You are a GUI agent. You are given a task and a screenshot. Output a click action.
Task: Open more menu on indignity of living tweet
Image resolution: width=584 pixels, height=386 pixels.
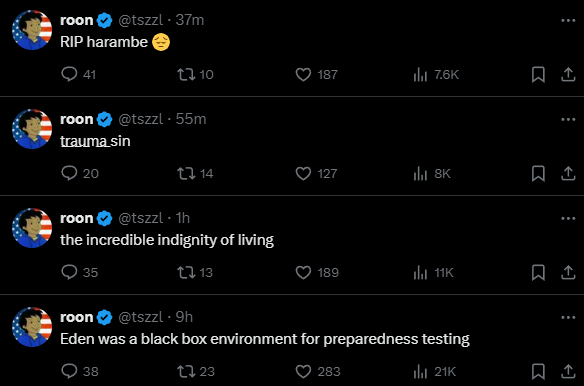(568, 218)
